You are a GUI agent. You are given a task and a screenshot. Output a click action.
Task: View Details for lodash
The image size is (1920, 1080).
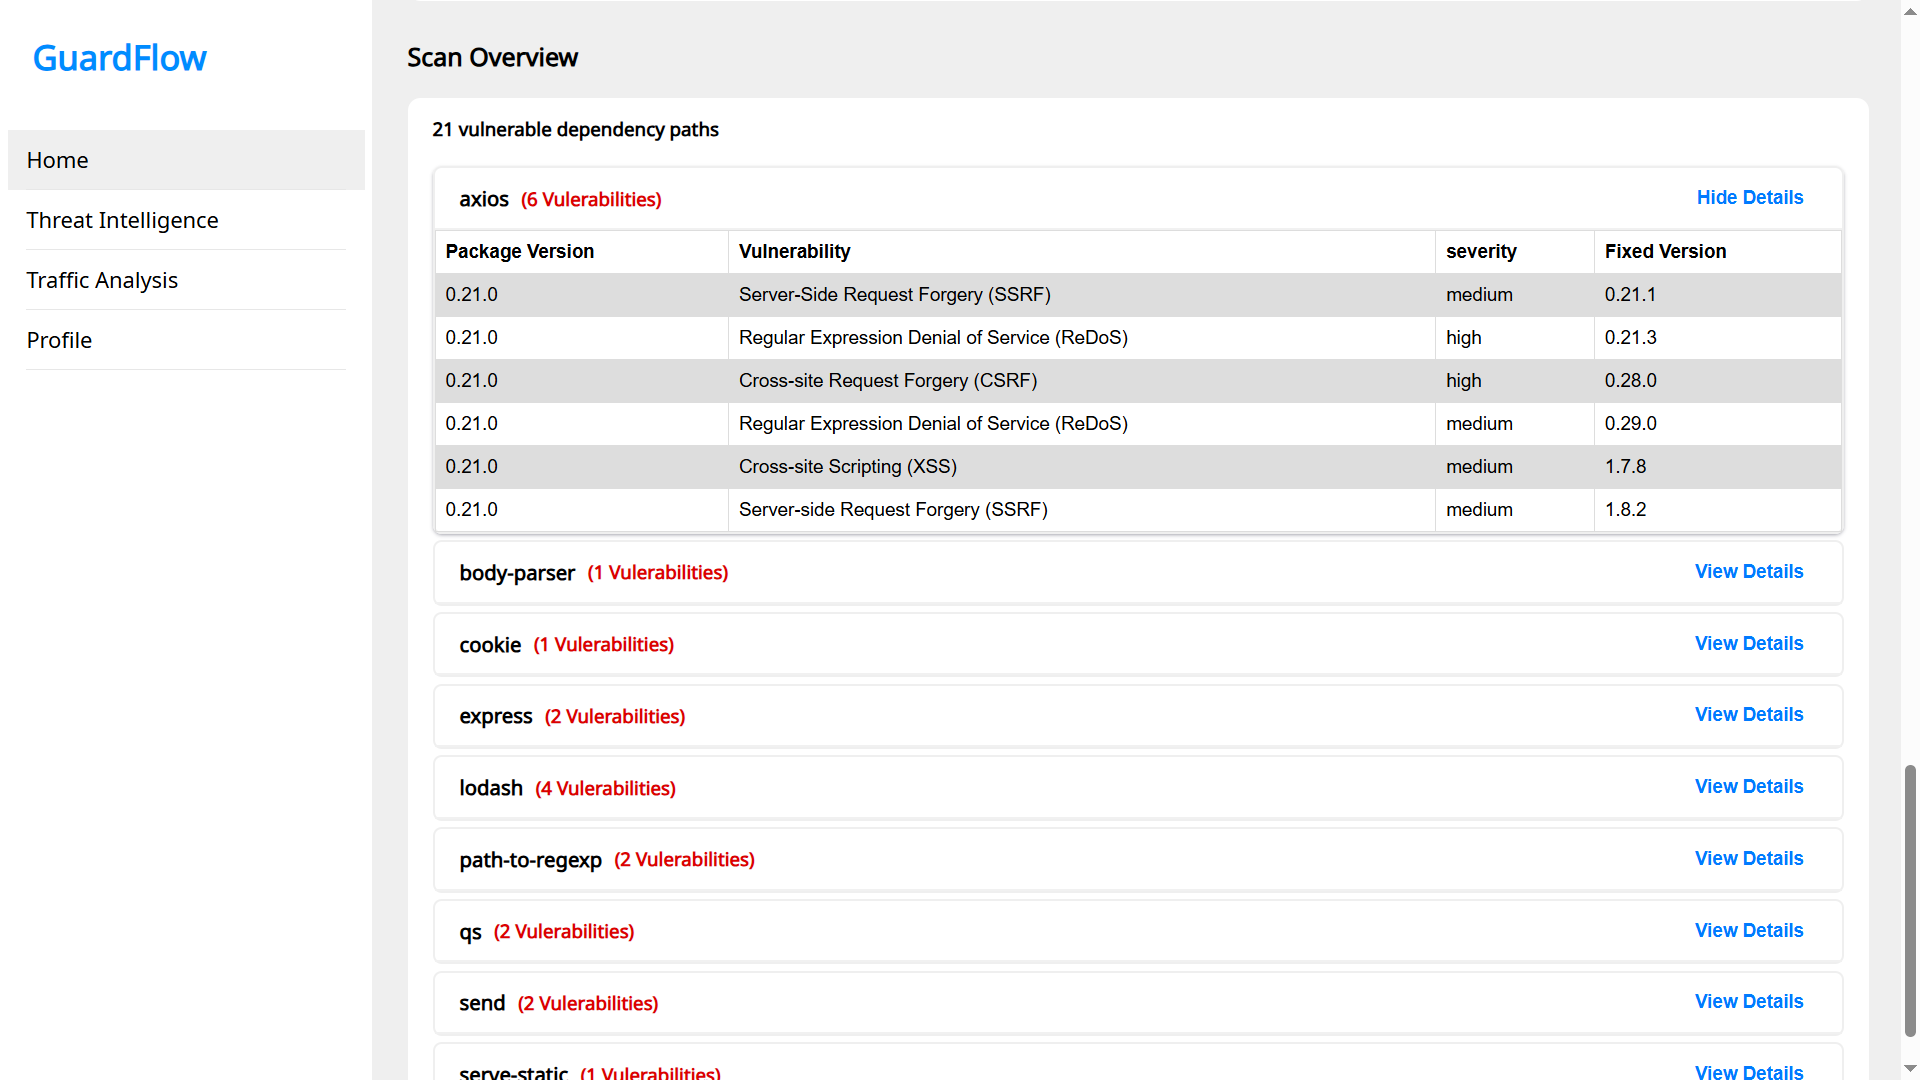(x=1748, y=786)
